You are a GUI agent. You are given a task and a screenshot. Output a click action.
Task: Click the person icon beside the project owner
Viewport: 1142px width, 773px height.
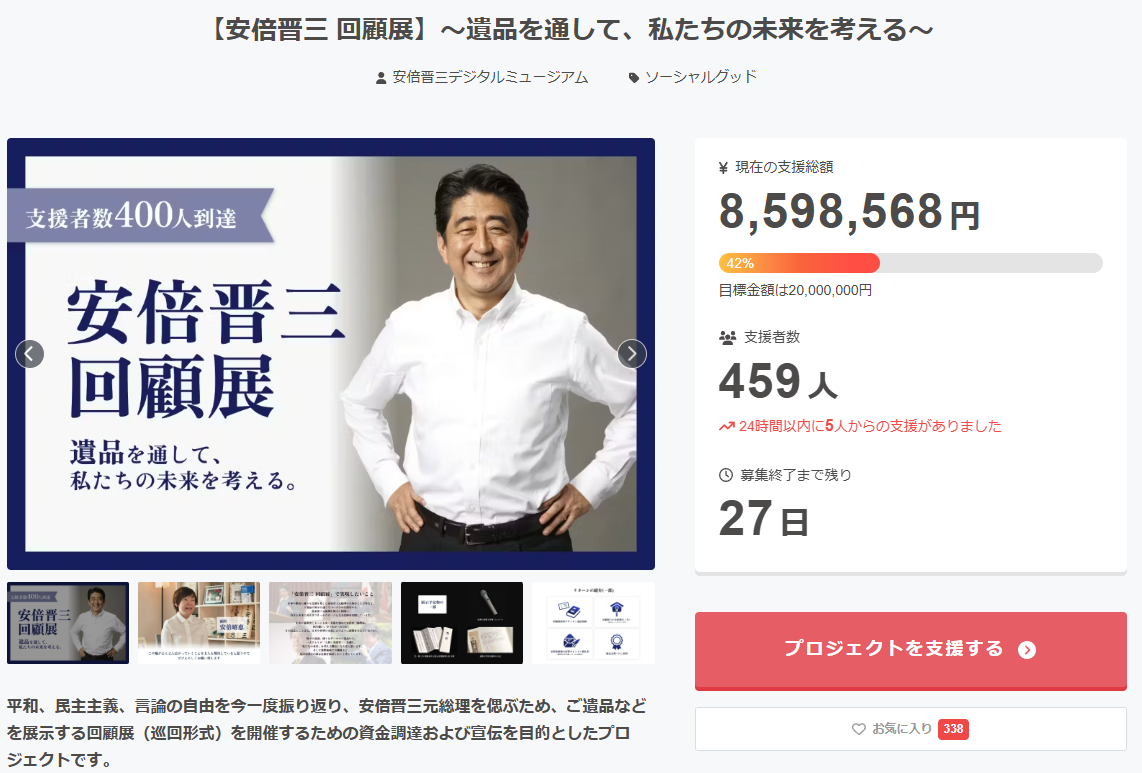click(381, 78)
